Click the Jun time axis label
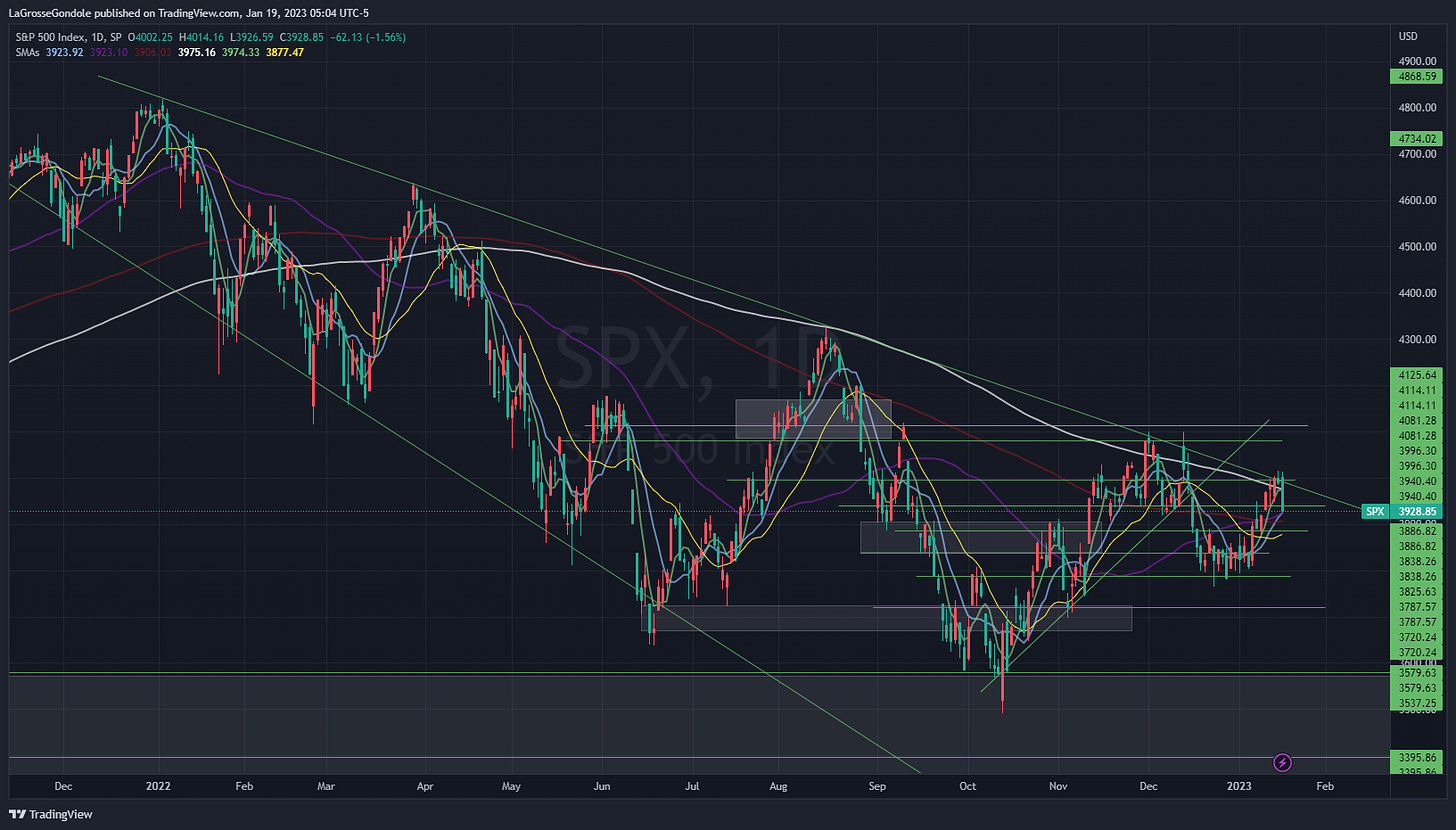Screen dimensions: 1456x830 click(601, 788)
